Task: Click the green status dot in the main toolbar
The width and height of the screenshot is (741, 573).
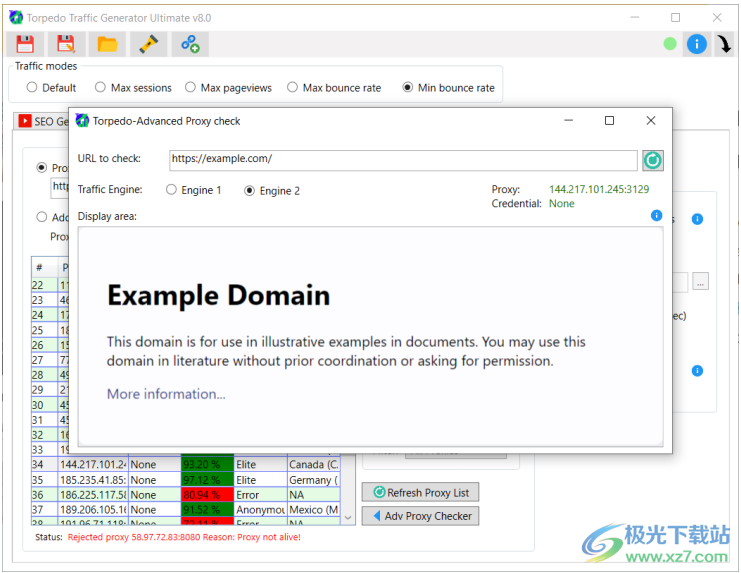Action: coord(670,44)
